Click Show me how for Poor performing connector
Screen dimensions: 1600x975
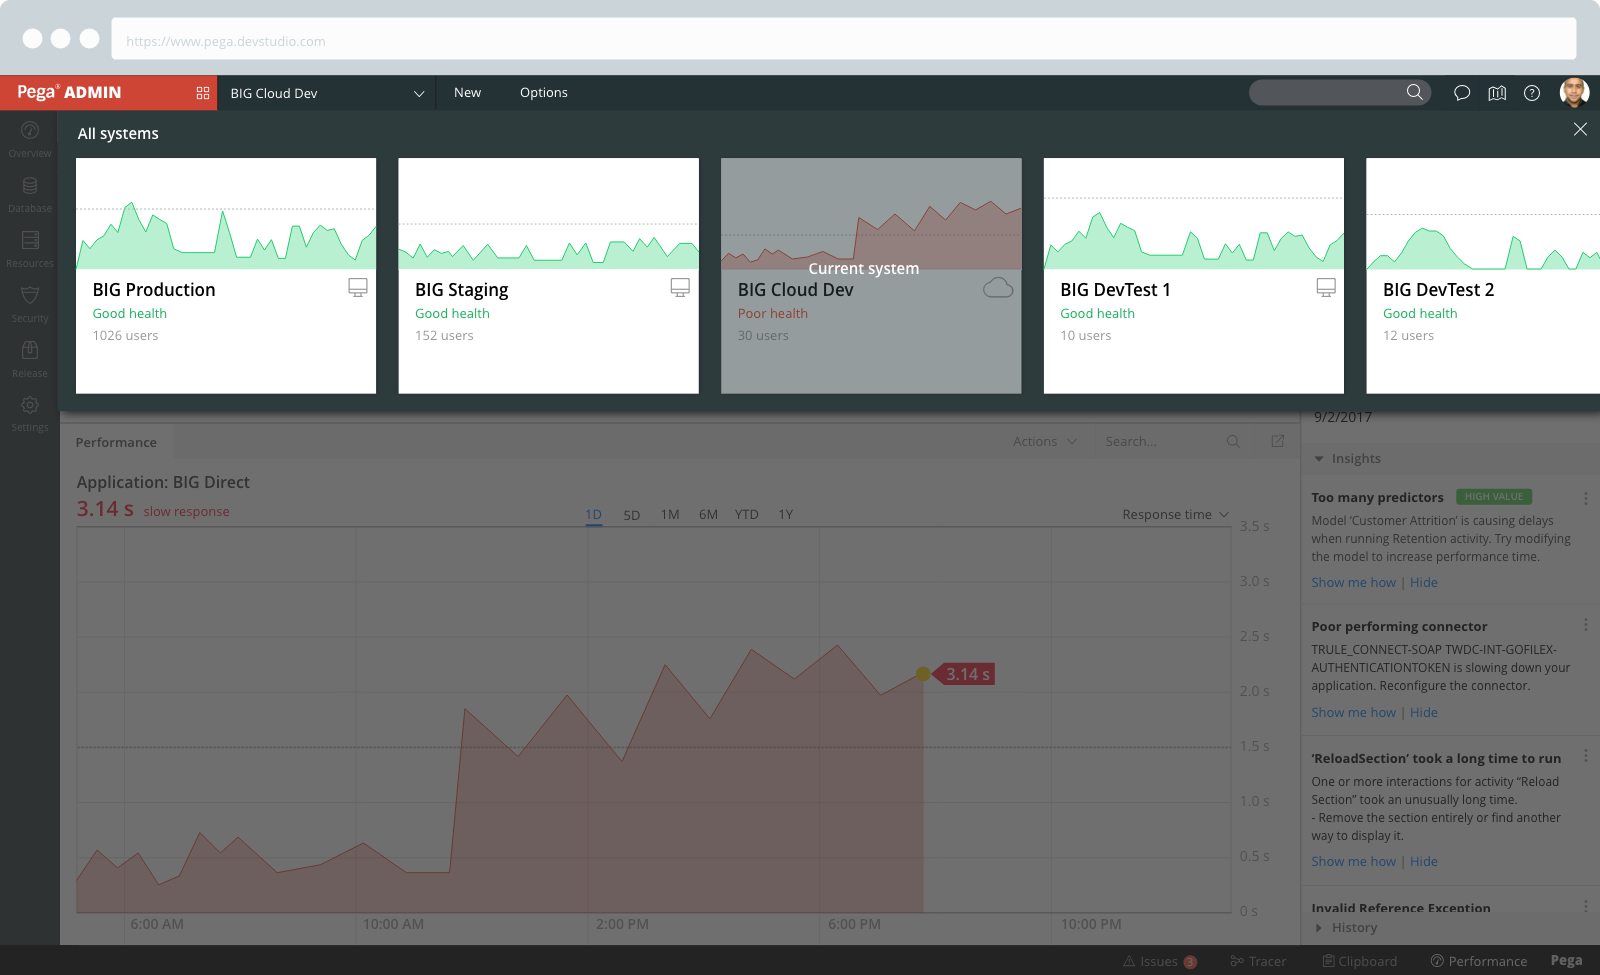[1353, 712]
